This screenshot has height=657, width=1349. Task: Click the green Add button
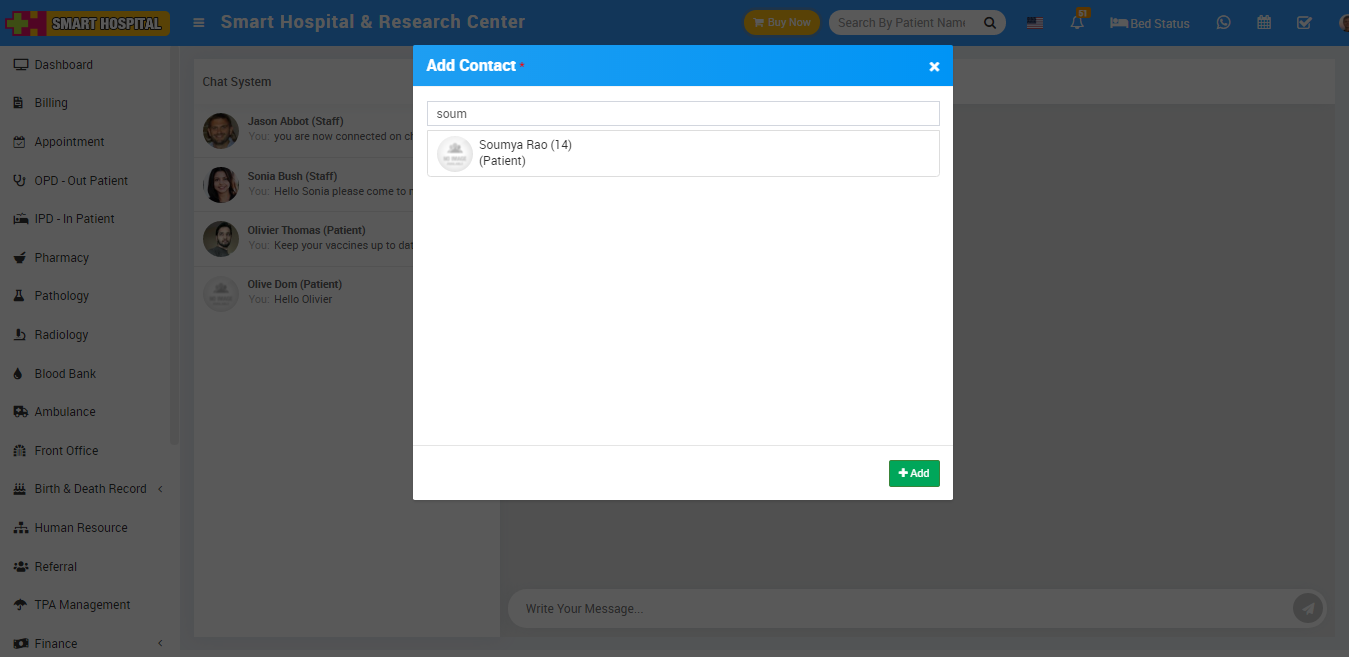coord(913,473)
